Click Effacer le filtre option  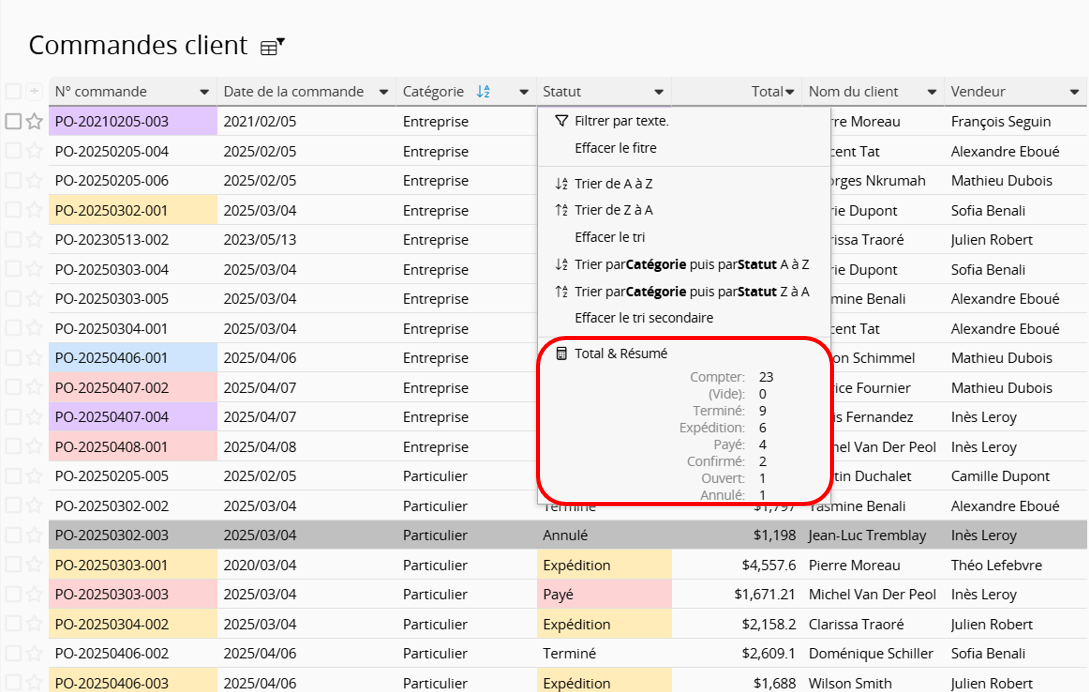point(615,148)
